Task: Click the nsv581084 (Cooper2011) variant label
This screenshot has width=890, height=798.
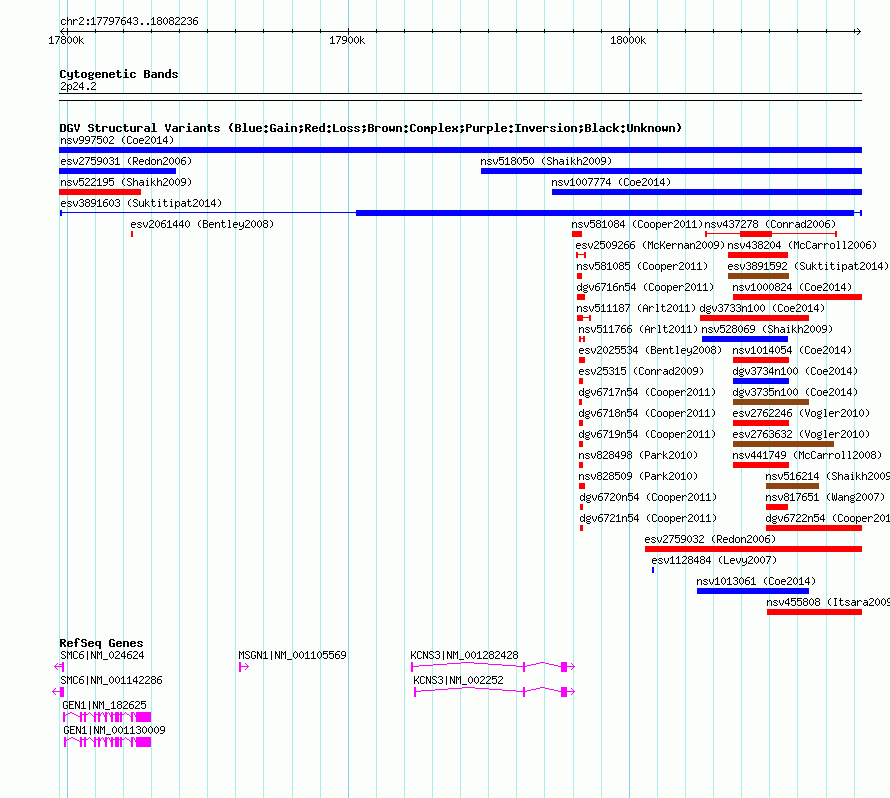Action: pyautogui.click(x=637, y=224)
